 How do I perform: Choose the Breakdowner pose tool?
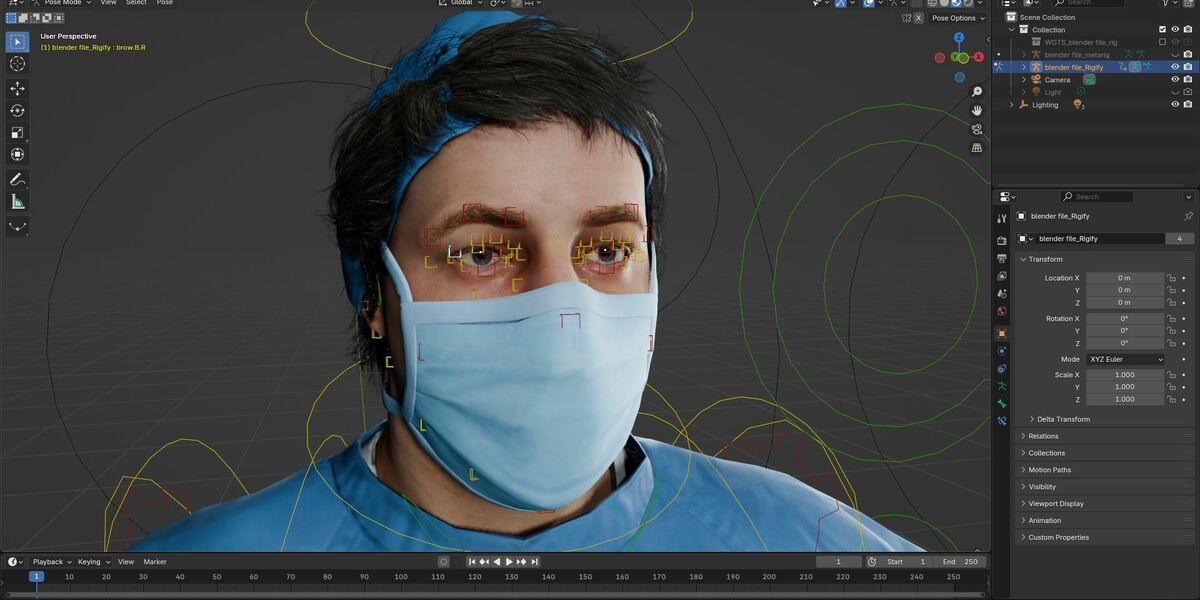click(17, 226)
